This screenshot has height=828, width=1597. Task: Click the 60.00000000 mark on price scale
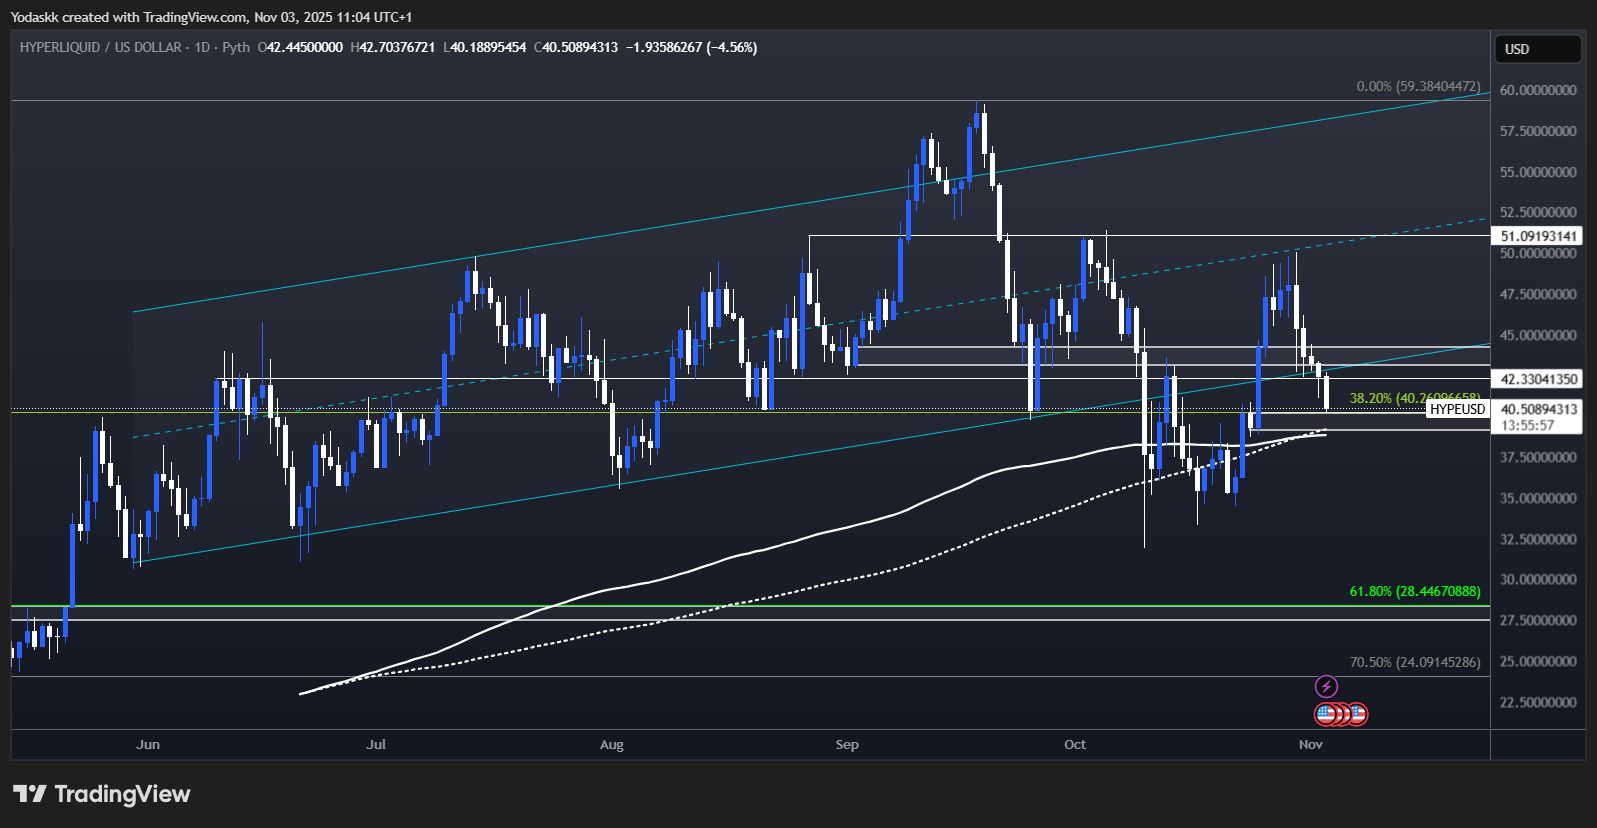coord(1538,90)
